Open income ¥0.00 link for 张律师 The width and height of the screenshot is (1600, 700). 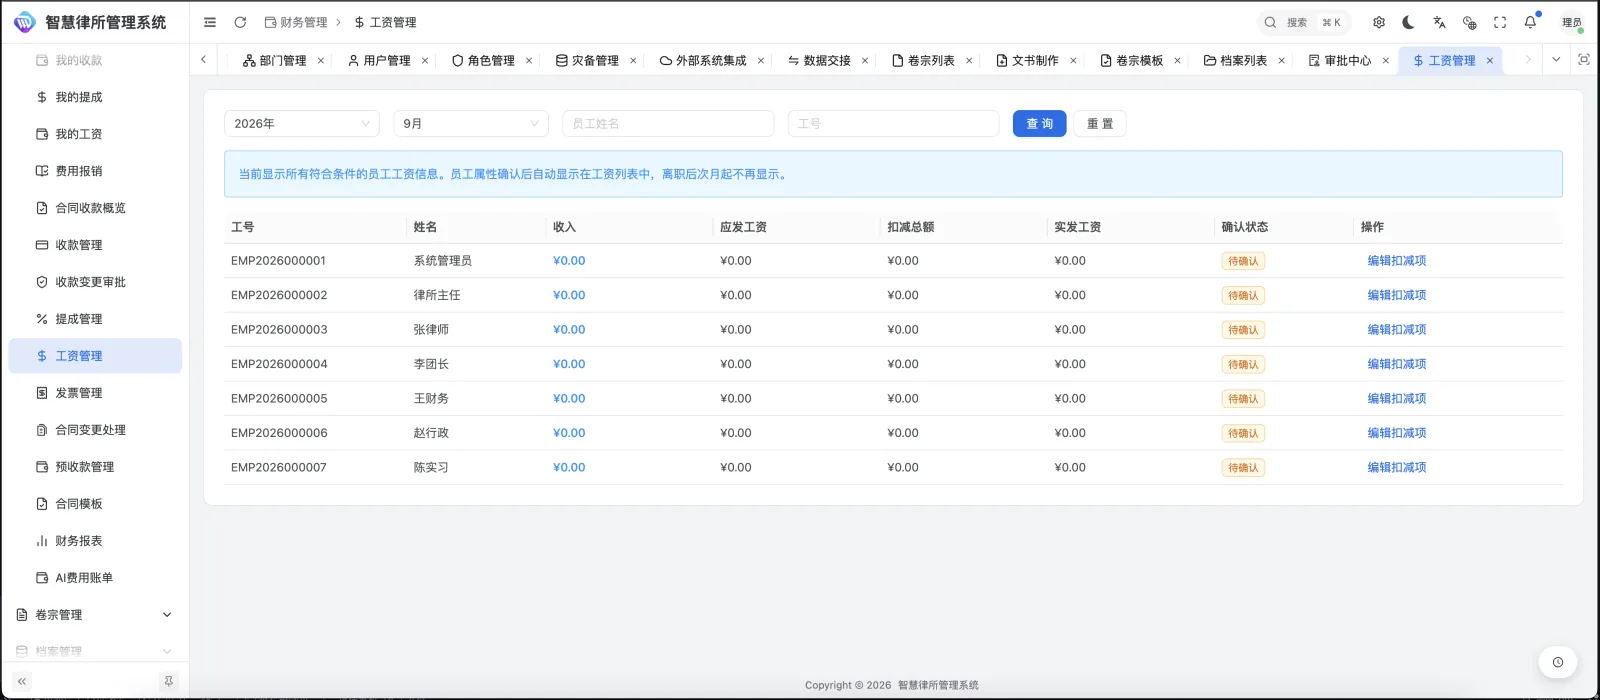click(569, 330)
